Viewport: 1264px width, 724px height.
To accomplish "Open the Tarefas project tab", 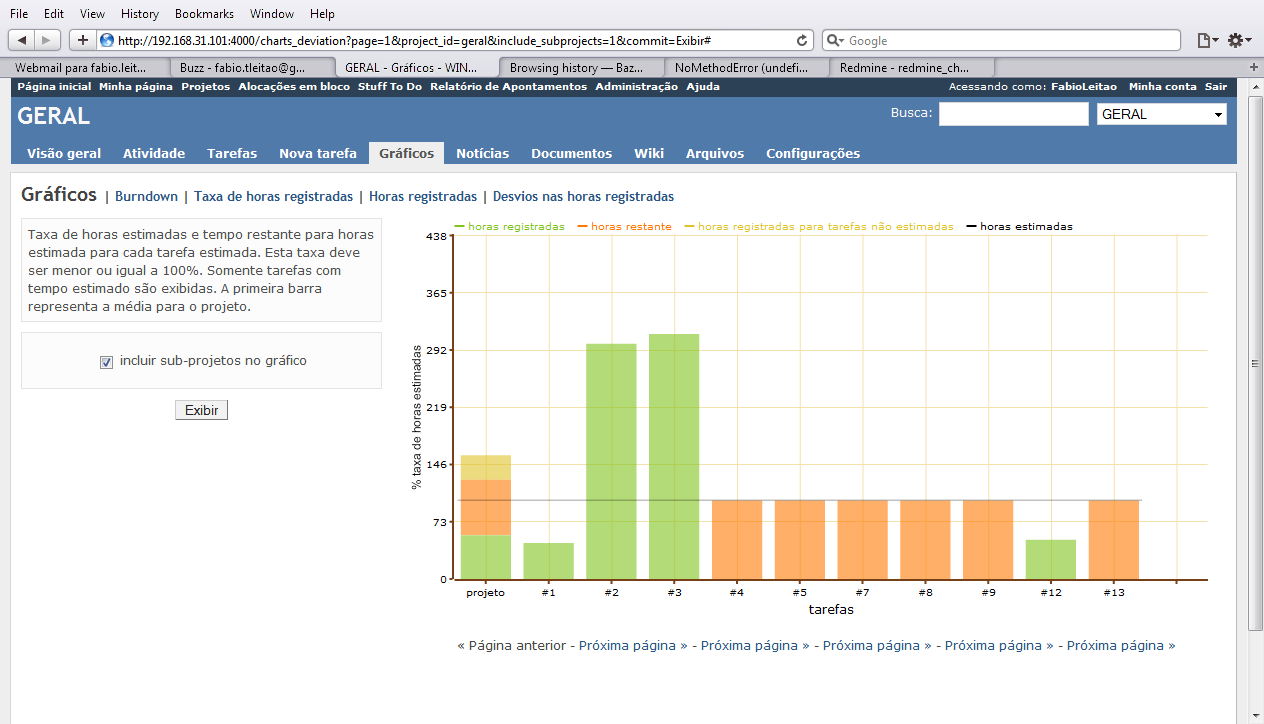I will pos(232,153).
